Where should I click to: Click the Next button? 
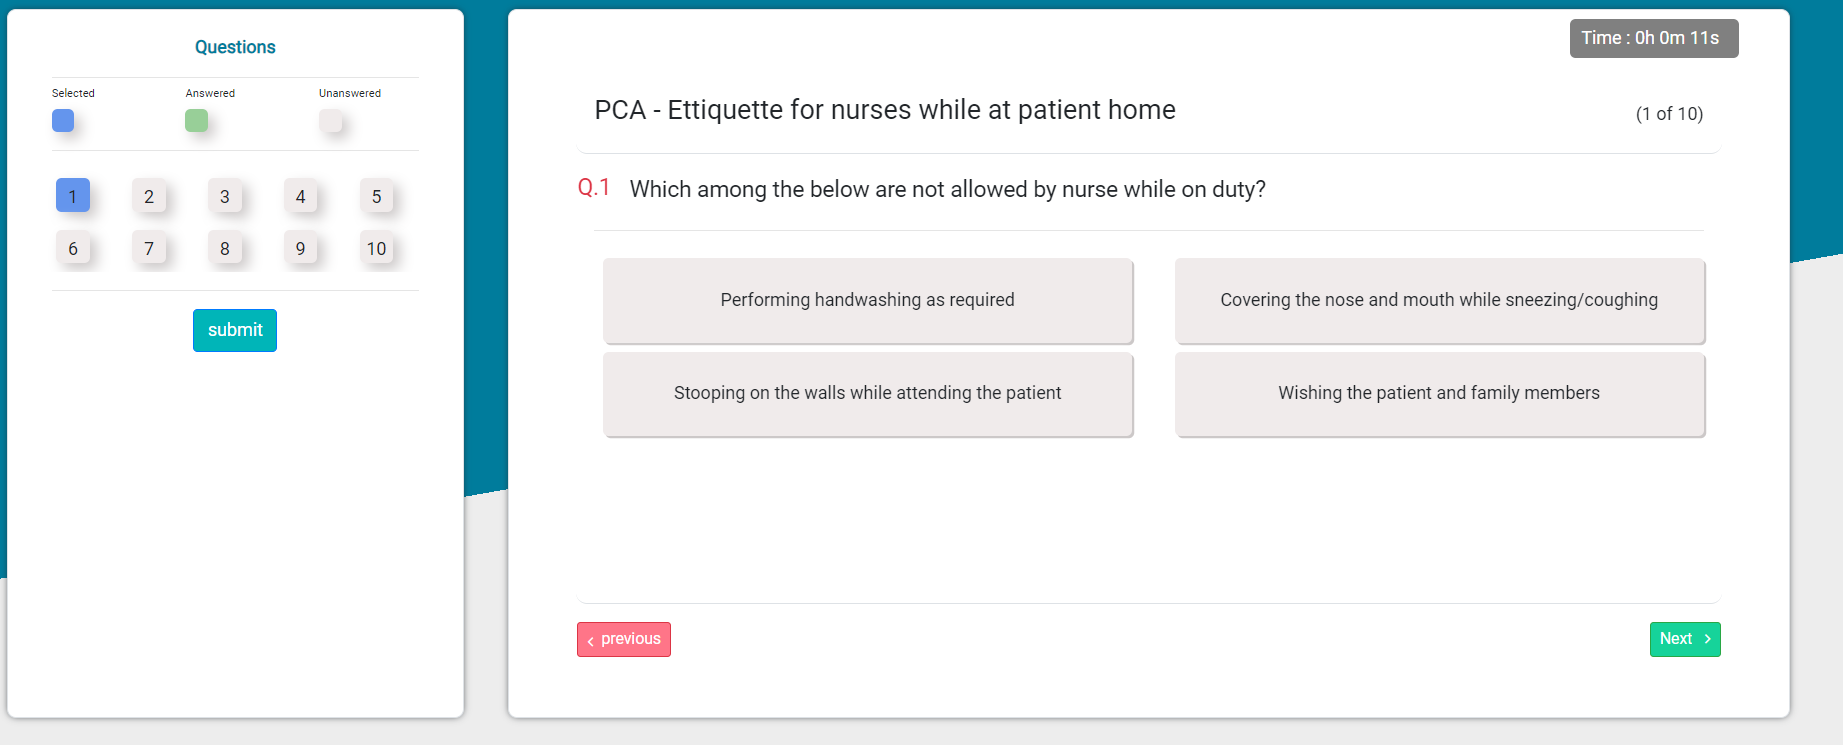[1684, 639]
